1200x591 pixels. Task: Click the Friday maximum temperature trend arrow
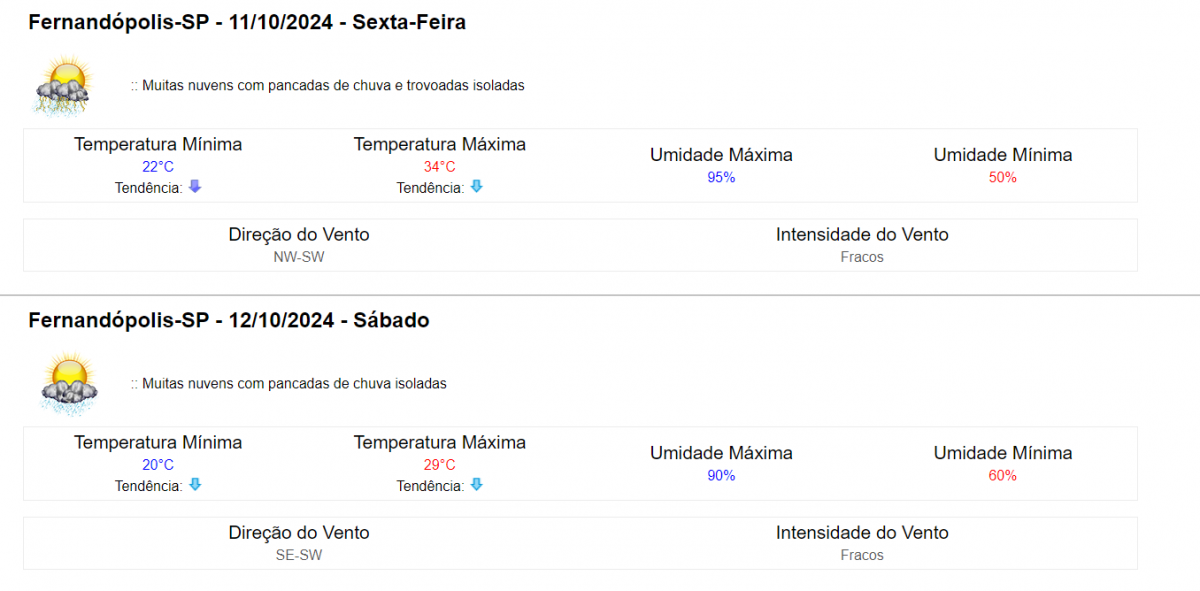[x=477, y=187]
